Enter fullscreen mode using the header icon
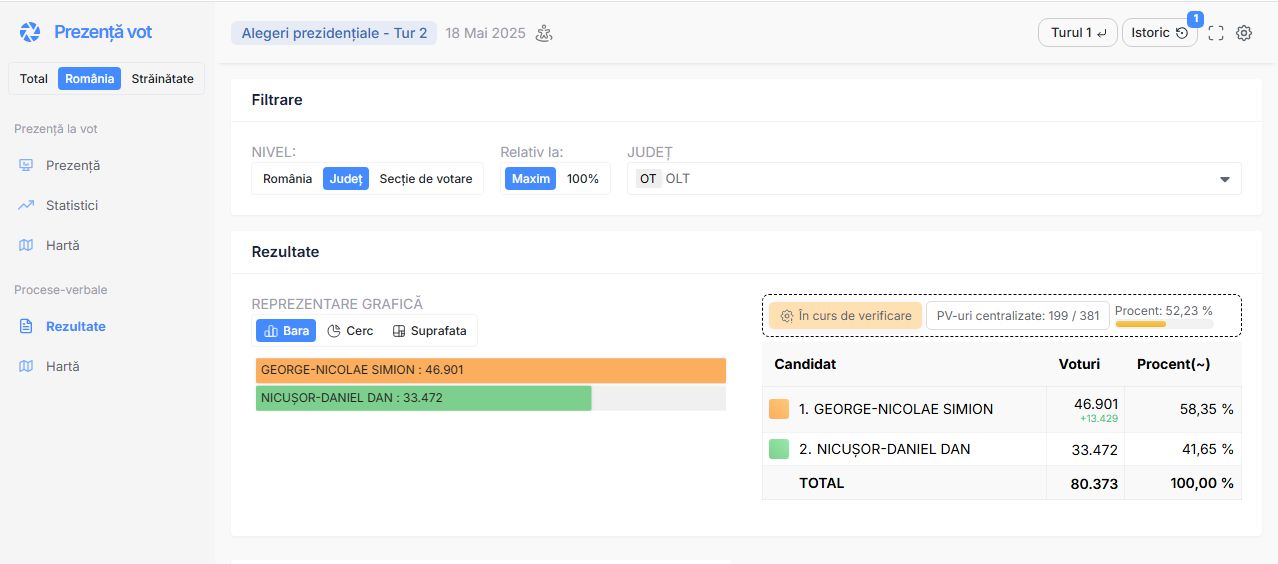 click(1216, 33)
